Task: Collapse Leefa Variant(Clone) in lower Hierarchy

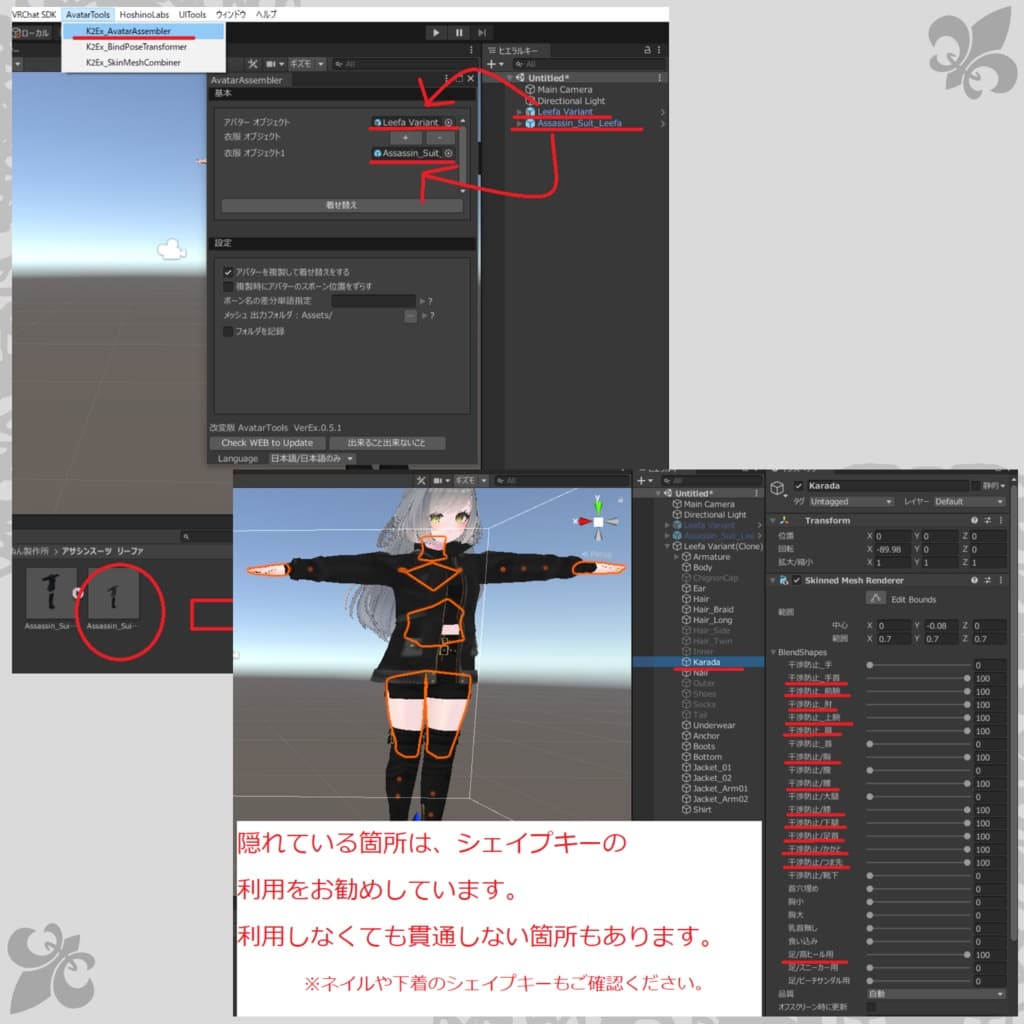Action: coord(667,546)
